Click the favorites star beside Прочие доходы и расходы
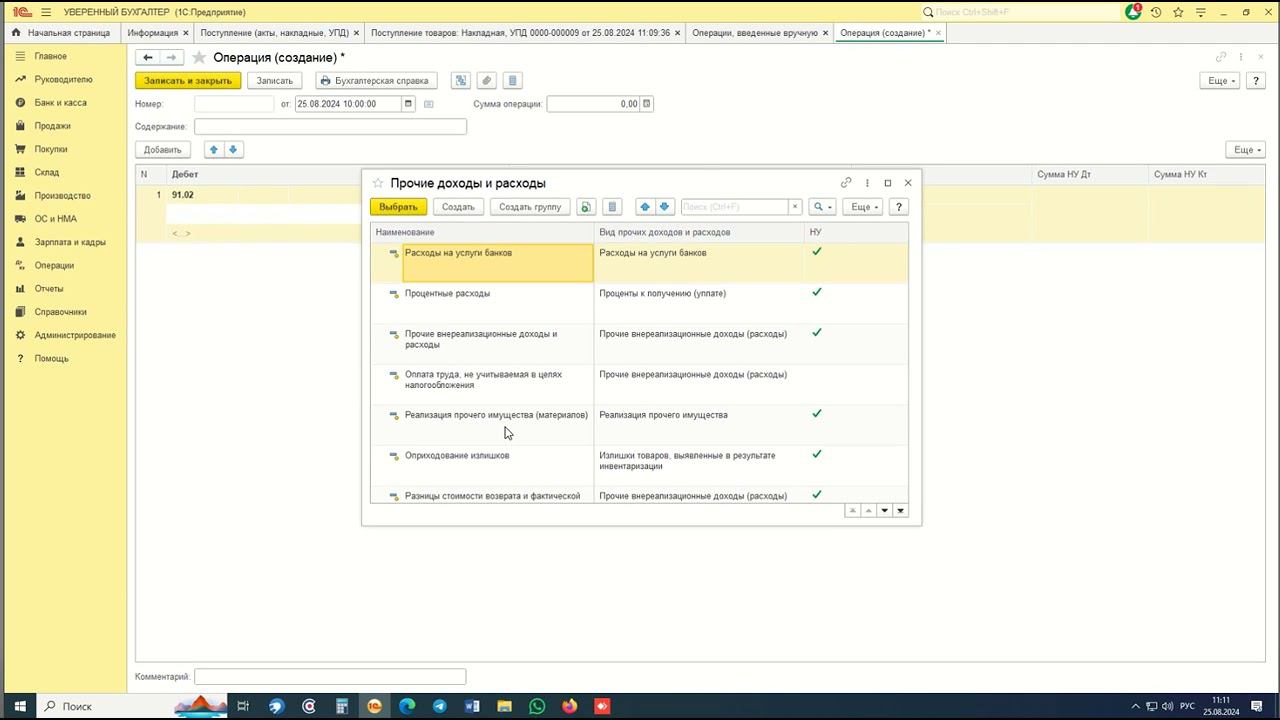The height and width of the screenshot is (720, 1280). [378, 183]
